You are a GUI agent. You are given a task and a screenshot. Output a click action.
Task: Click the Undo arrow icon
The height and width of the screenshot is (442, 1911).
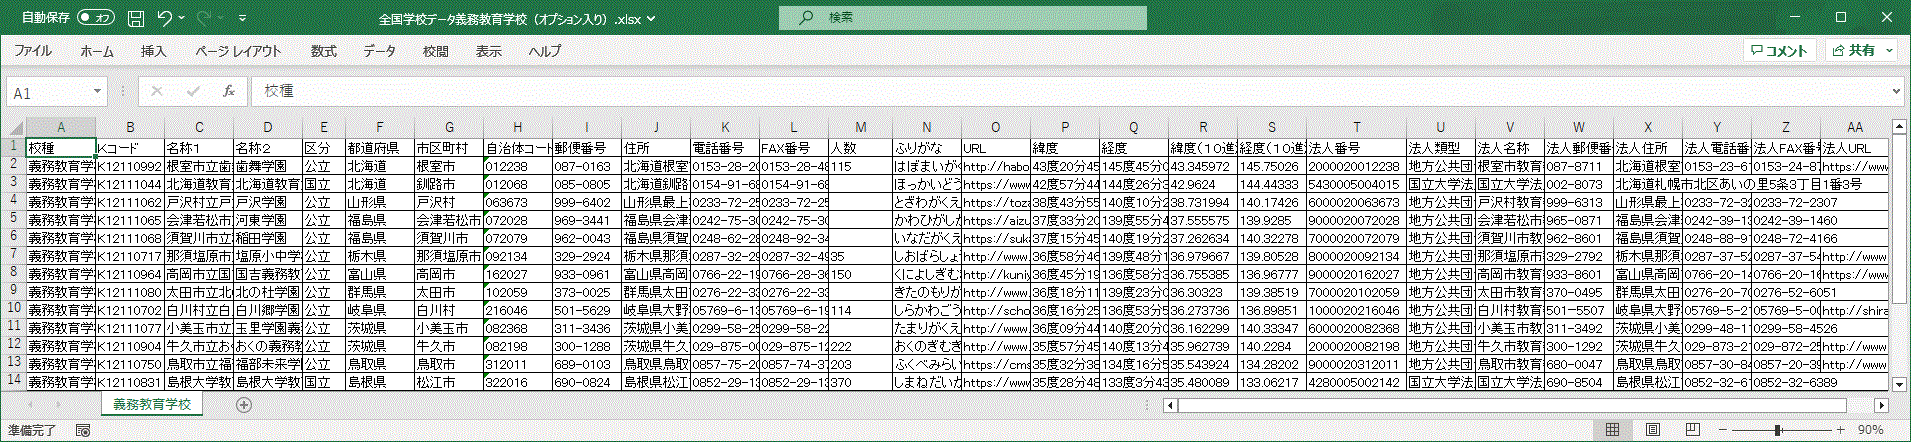165,18
